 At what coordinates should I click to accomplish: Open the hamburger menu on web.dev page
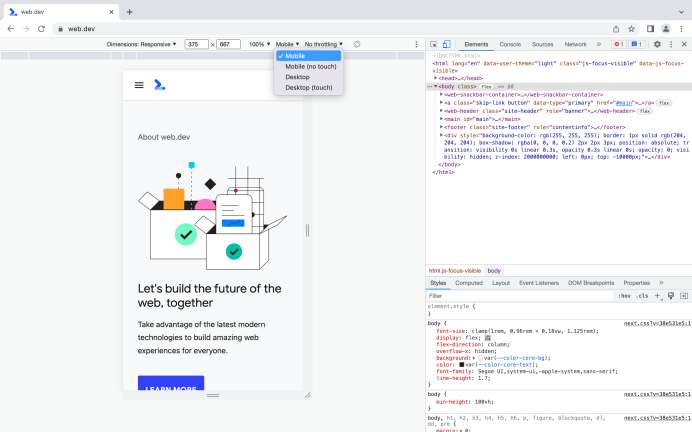(x=139, y=85)
